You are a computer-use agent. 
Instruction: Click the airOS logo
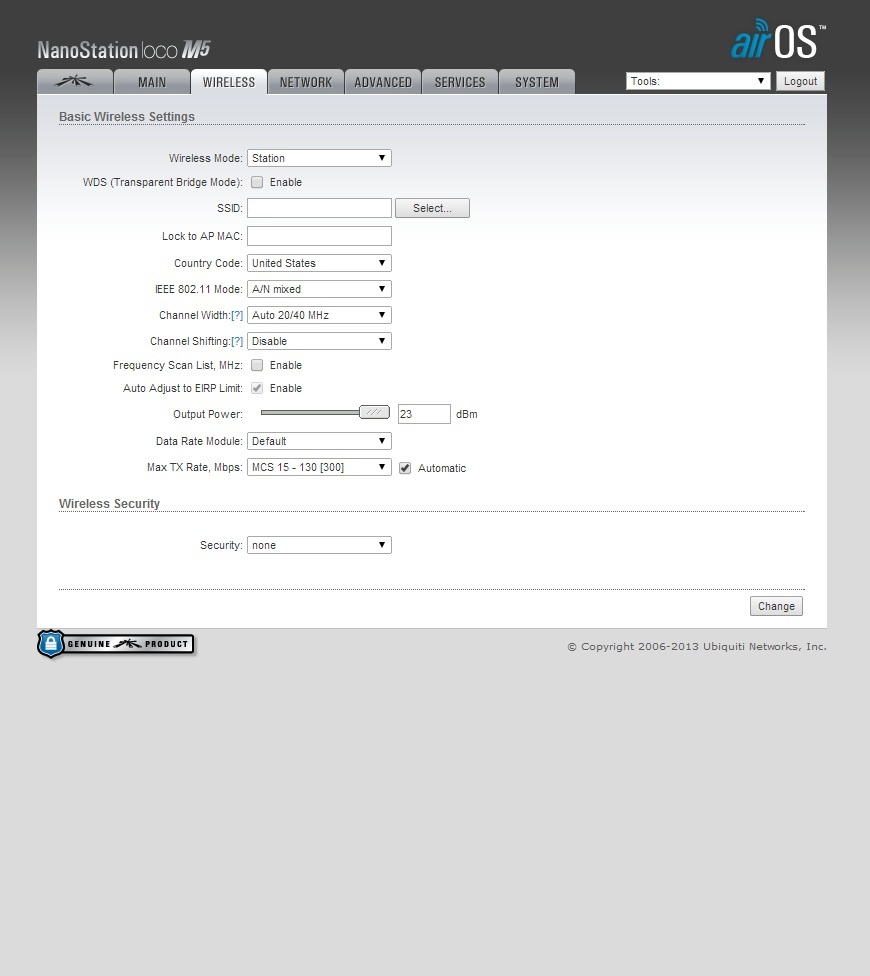tap(778, 39)
